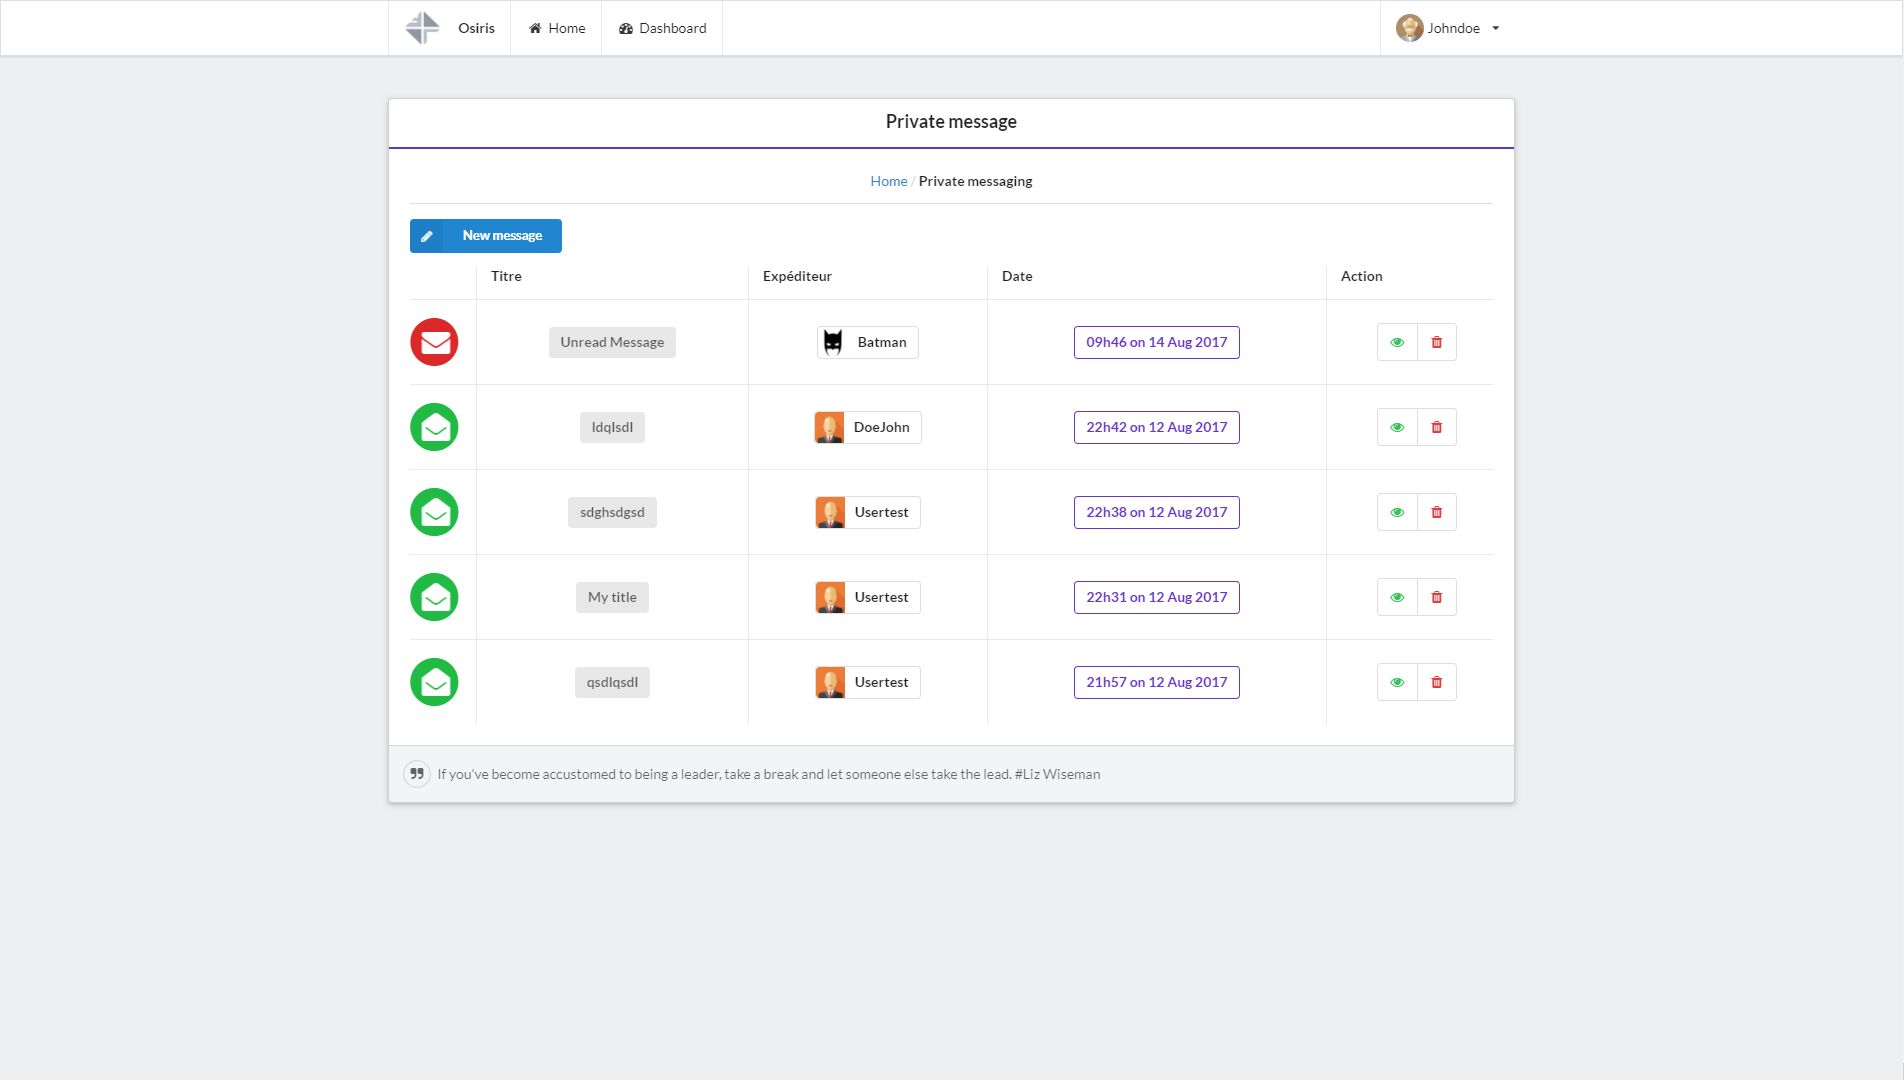Image resolution: width=1904 pixels, height=1080 pixels.
Task: Click the Batman sender badge
Action: coord(867,342)
